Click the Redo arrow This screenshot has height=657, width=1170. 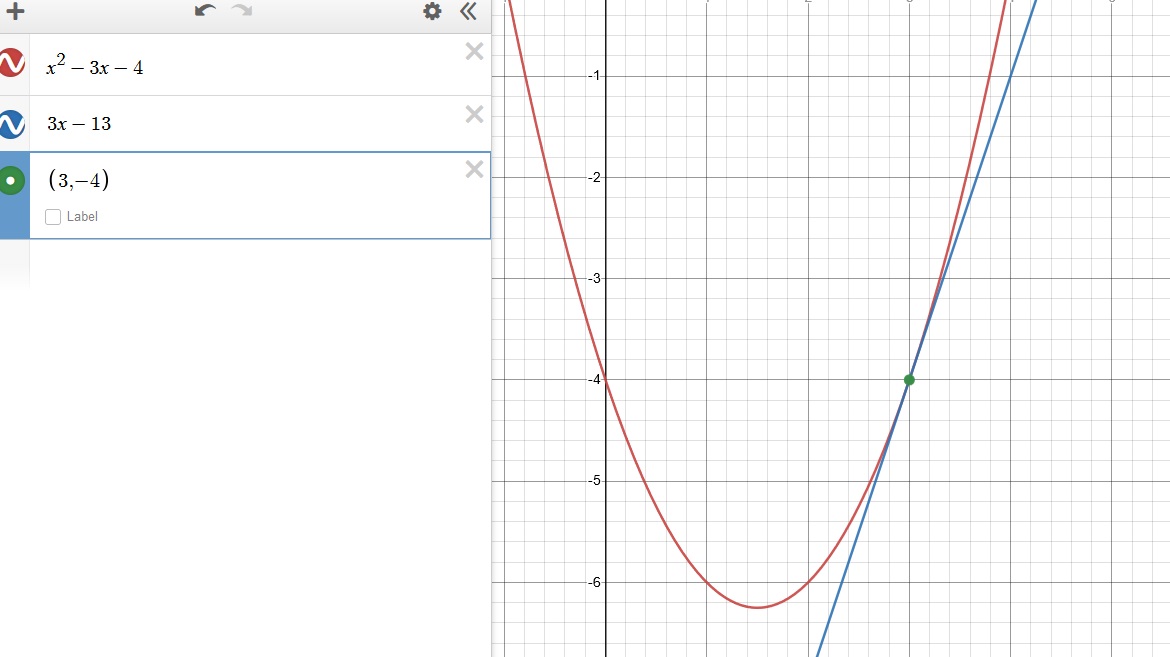(241, 11)
